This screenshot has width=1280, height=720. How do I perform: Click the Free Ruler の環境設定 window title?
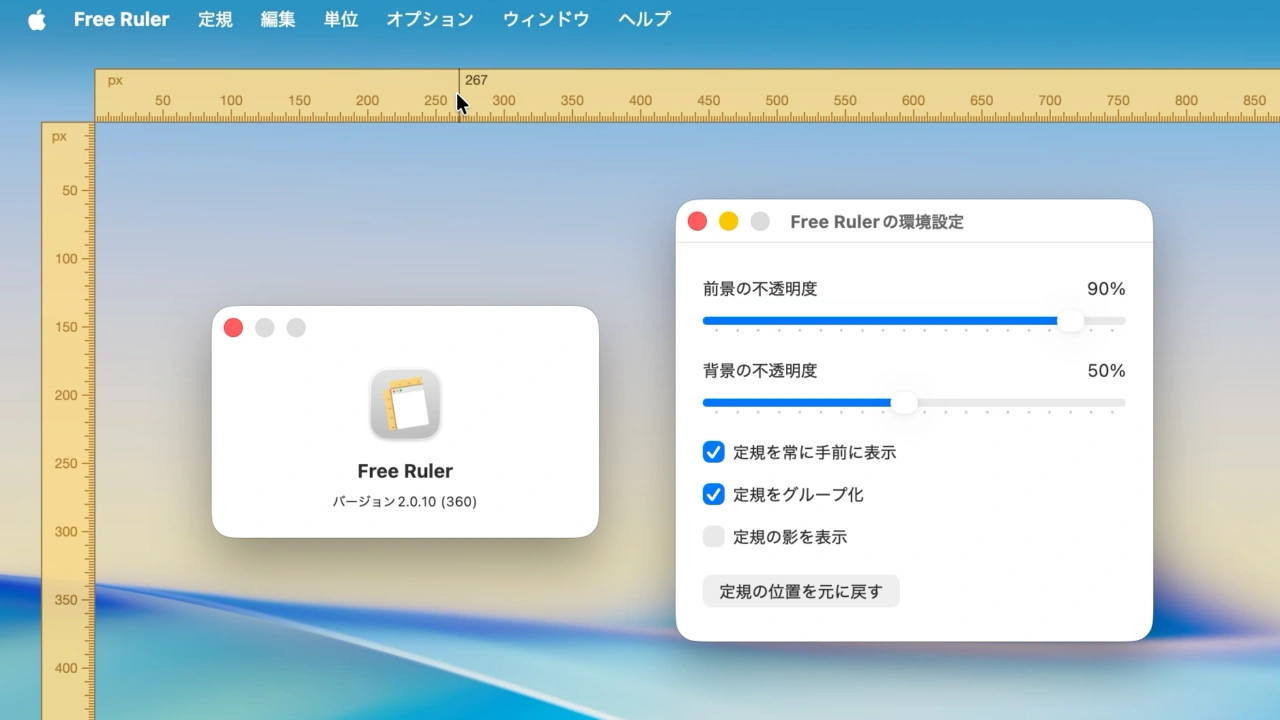[877, 222]
